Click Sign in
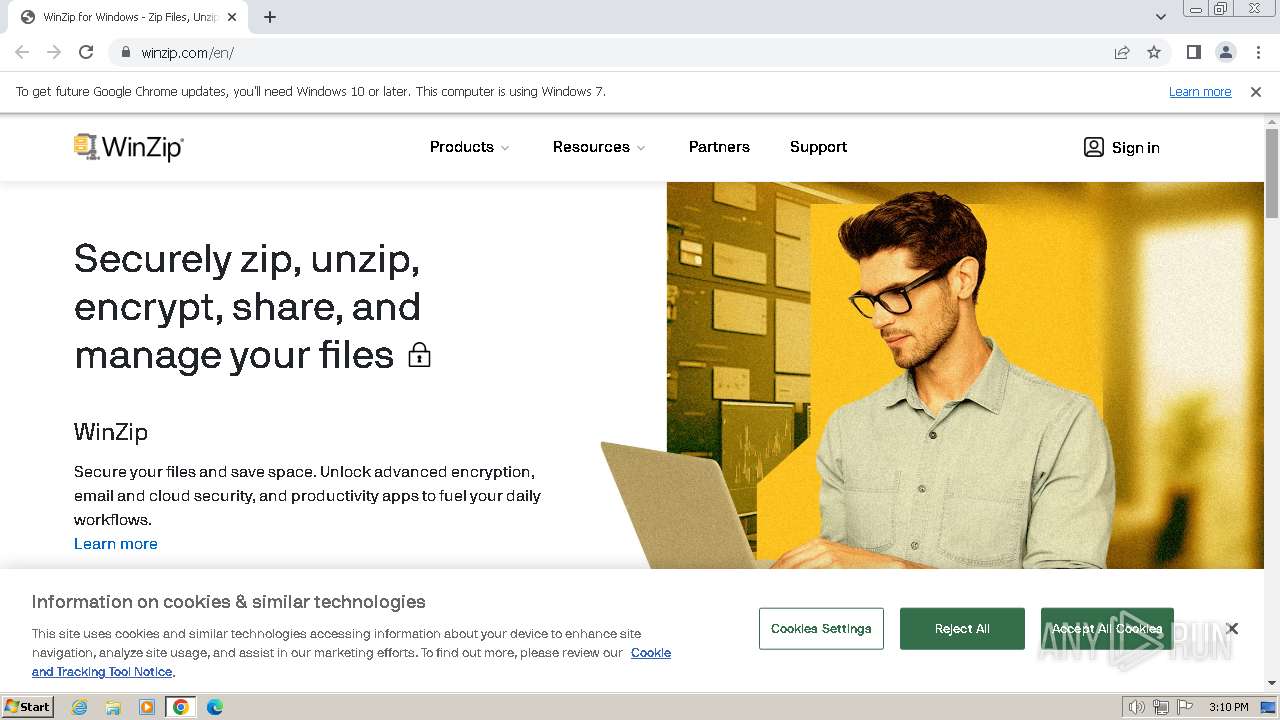 (x=1122, y=147)
